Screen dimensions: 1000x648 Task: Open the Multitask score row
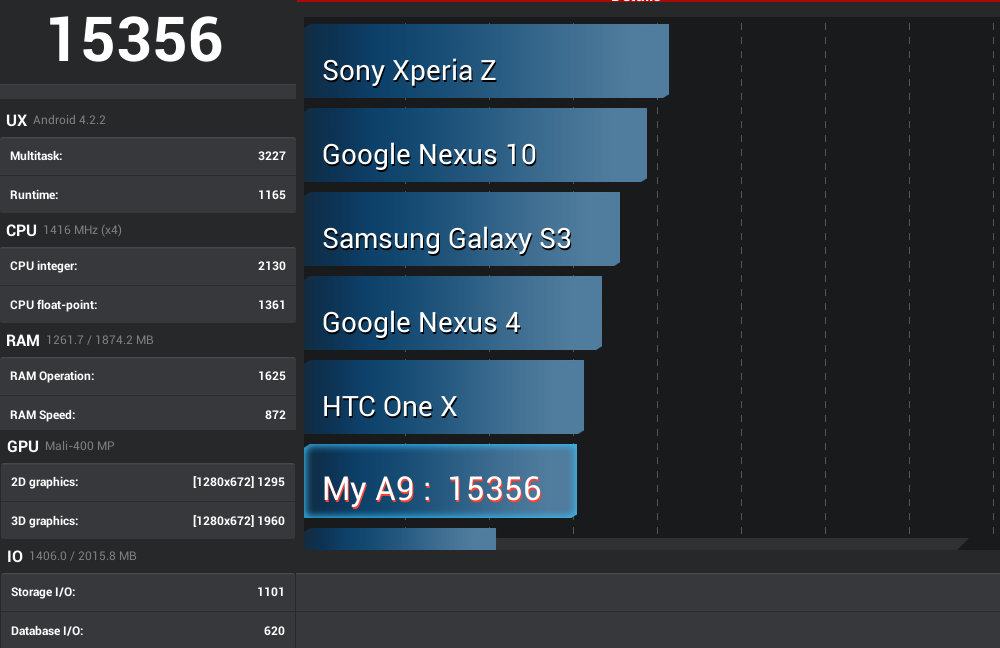(x=148, y=156)
